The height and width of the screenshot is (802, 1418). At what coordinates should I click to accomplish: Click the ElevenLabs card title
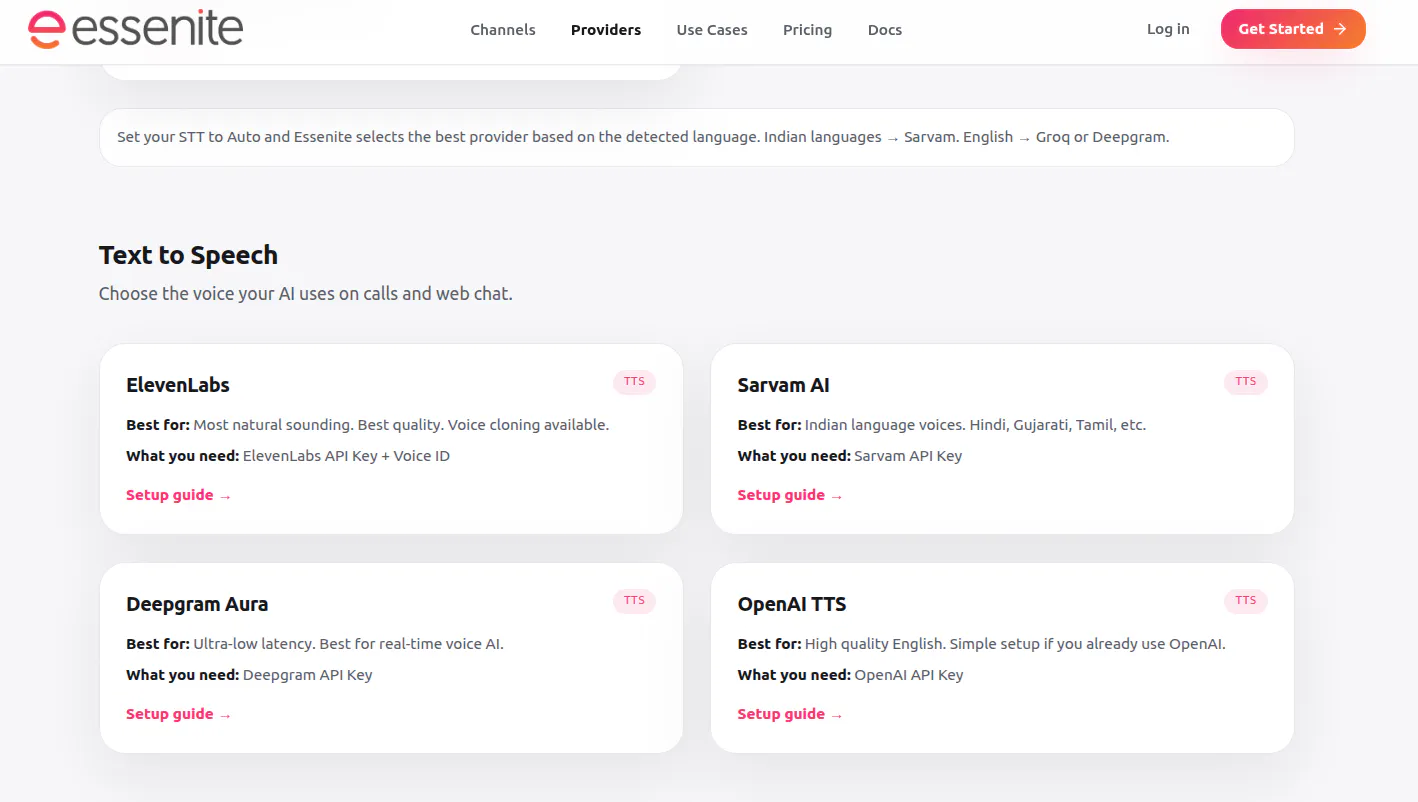[x=178, y=385]
